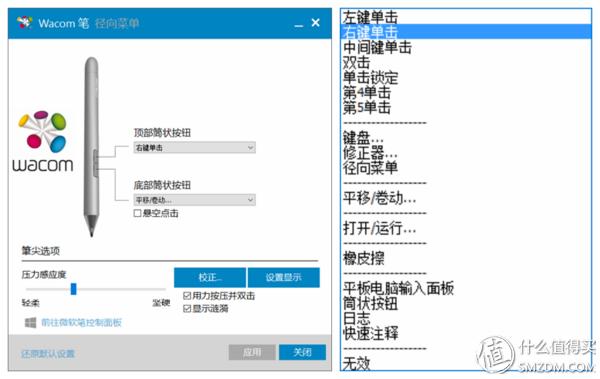Image resolution: width=600 pixels, height=379 pixels.
Task: Open the 顶部筒状按钮 dropdown
Action: click(194, 148)
